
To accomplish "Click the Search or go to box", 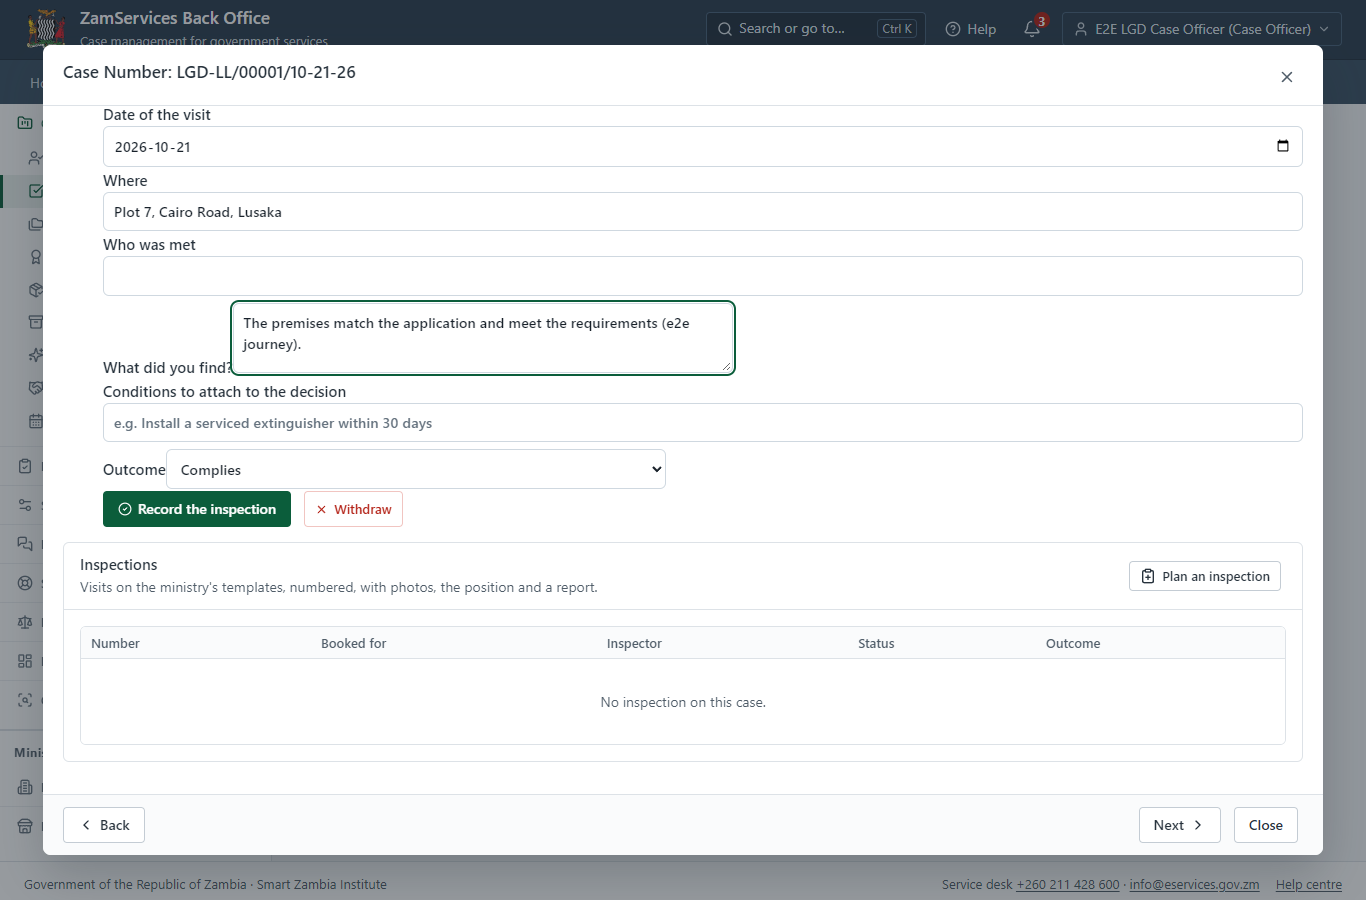I will point(816,29).
